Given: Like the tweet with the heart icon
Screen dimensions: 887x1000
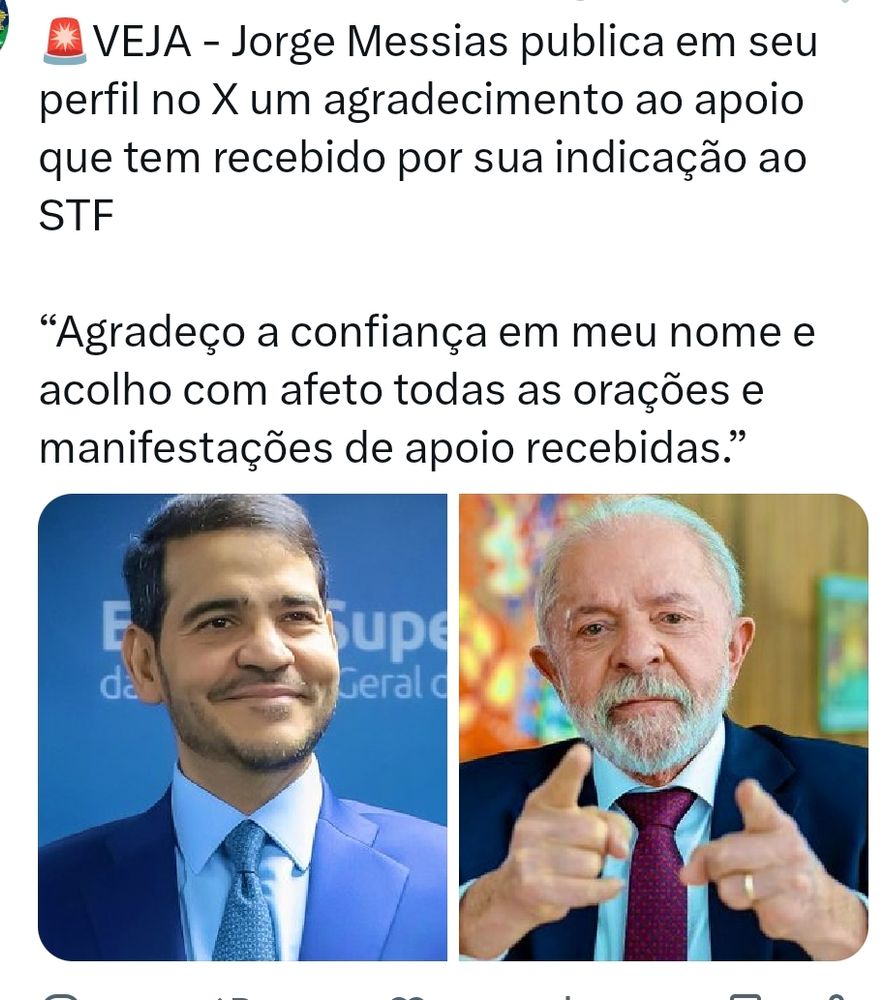Looking at the screenshot, I should coord(408,997).
